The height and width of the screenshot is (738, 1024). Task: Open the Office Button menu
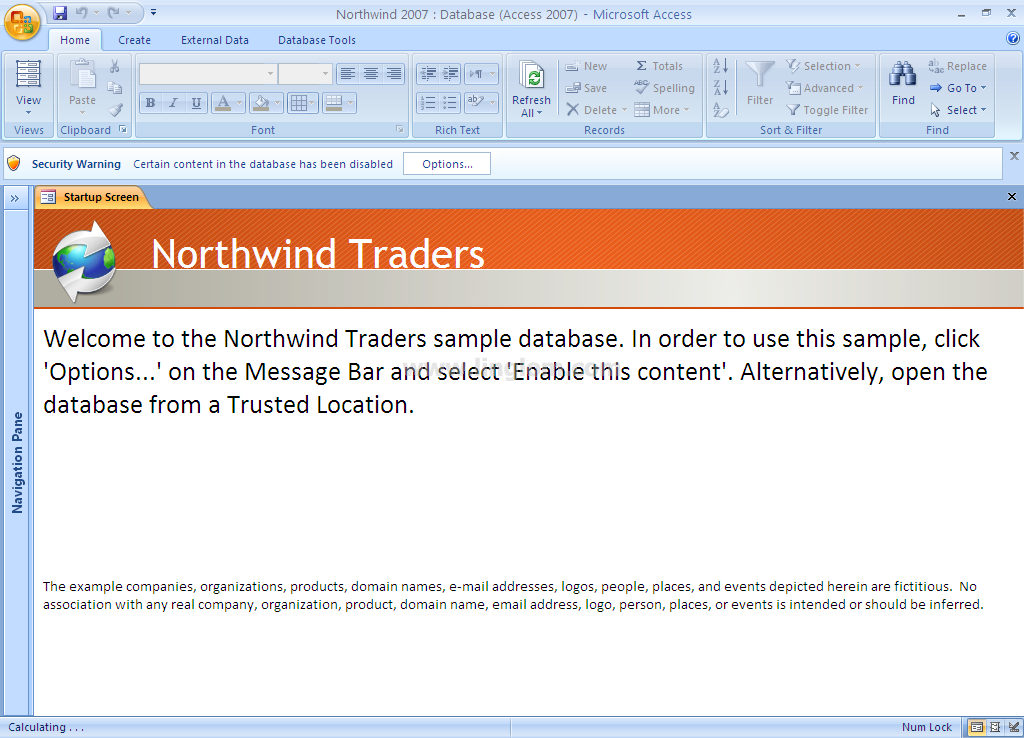pyautogui.click(x=22, y=22)
